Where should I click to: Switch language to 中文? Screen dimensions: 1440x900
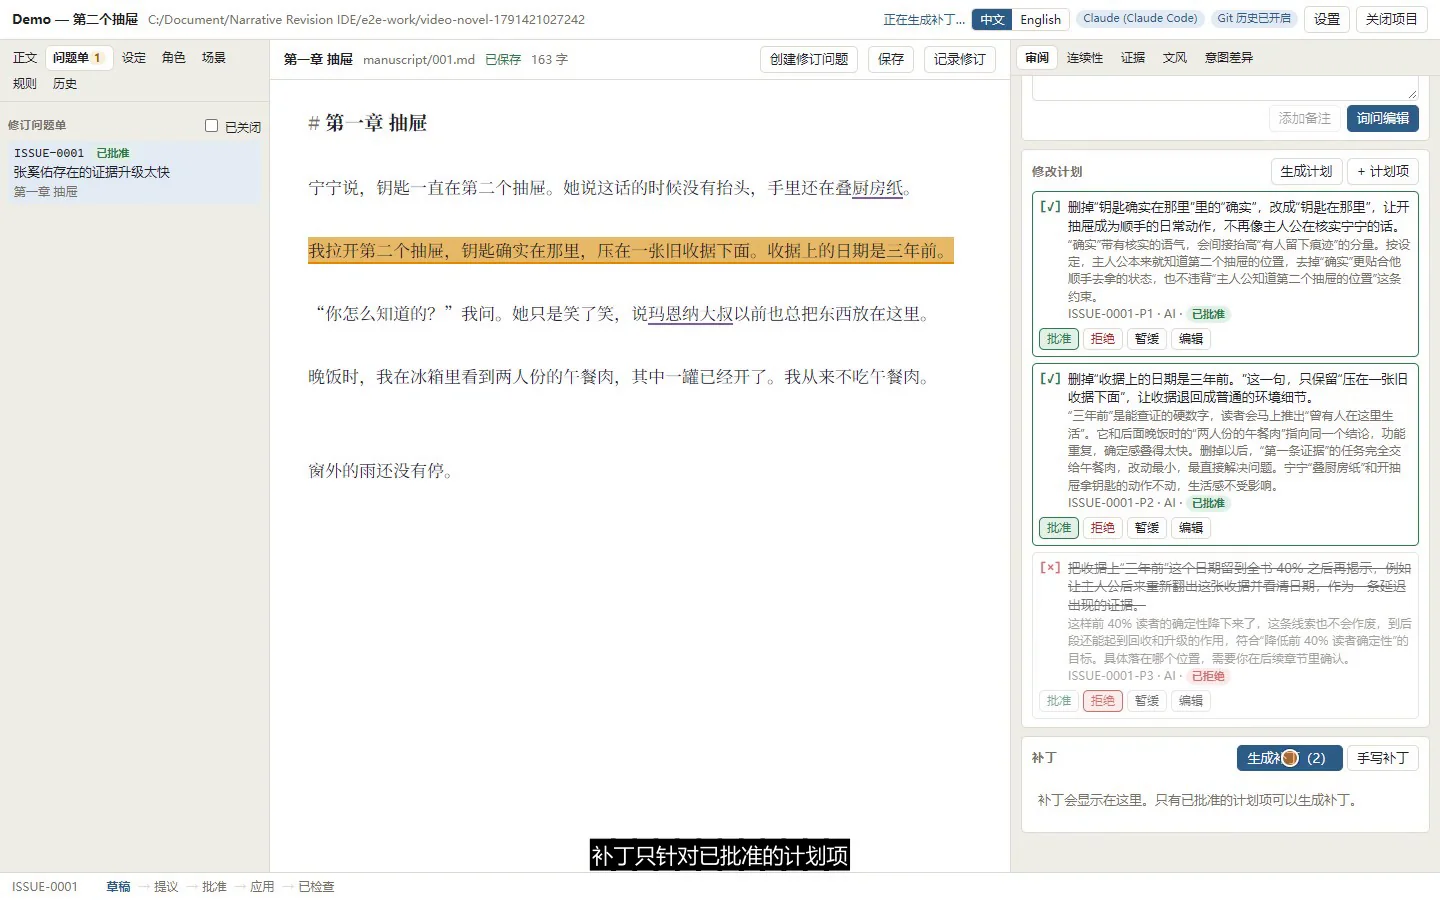(x=992, y=19)
